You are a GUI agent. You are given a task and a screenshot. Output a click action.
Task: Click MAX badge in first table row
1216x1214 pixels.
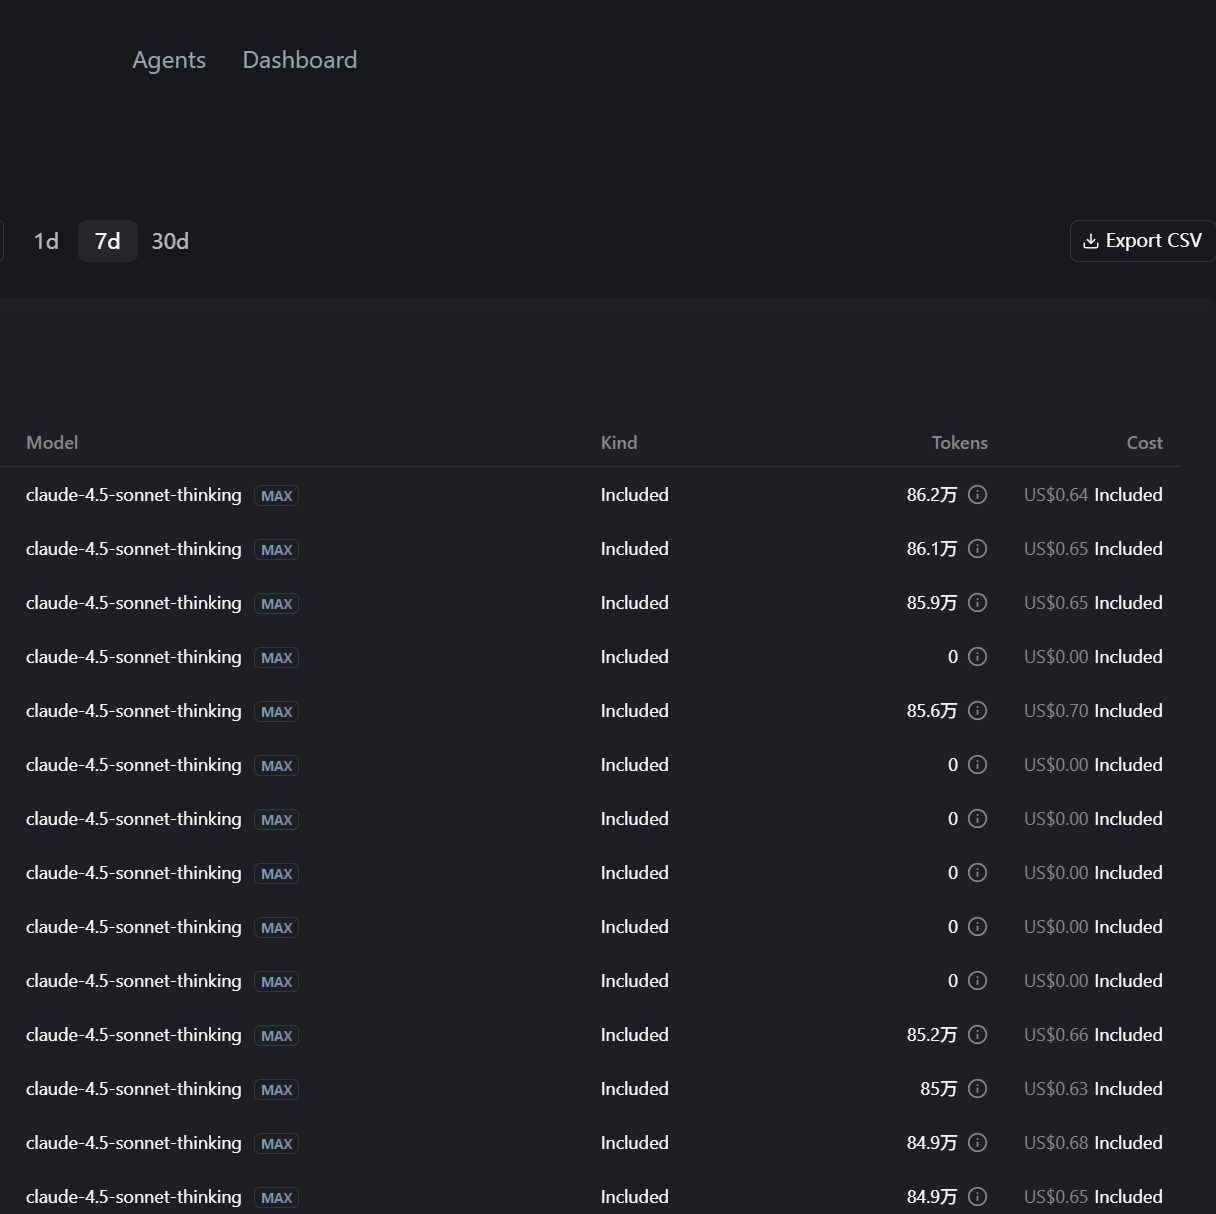[276, 496]
